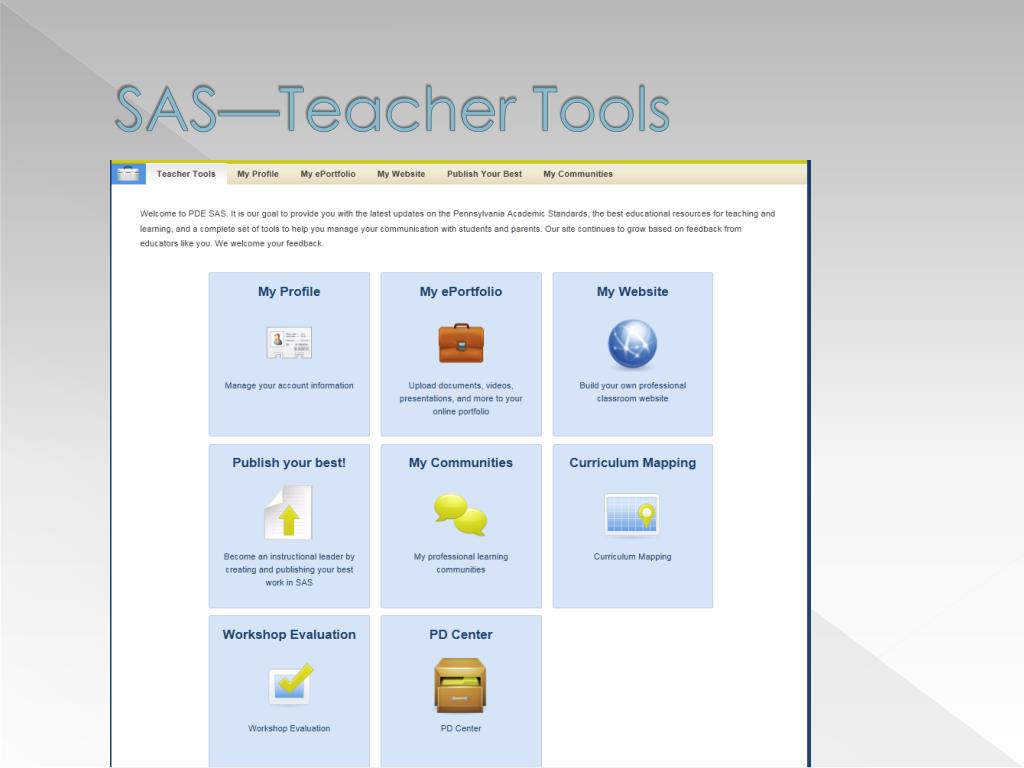Click the blue globe My Website icon

pos(632,344)
